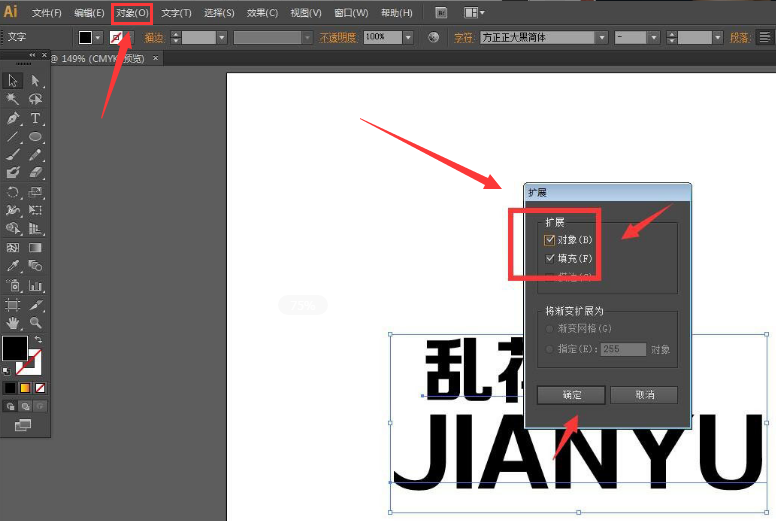Adjust the stroke weight stepper arrows
The width and height of the screenshot is (776, 521).
coord(176,37)
